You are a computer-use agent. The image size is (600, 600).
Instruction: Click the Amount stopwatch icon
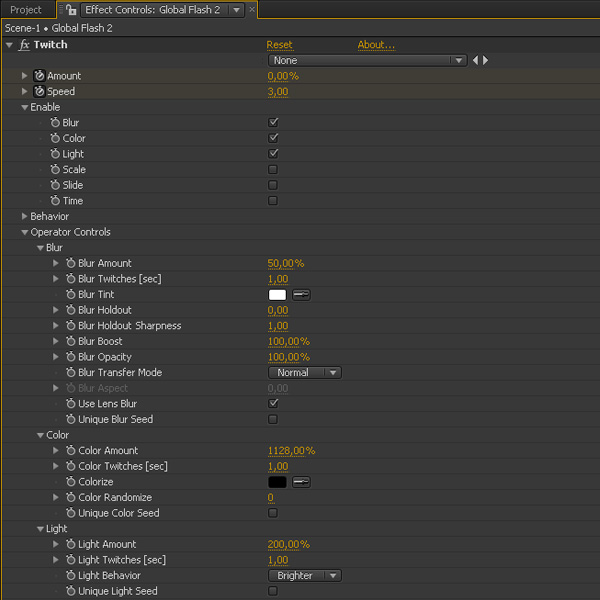tap(39, 76)
